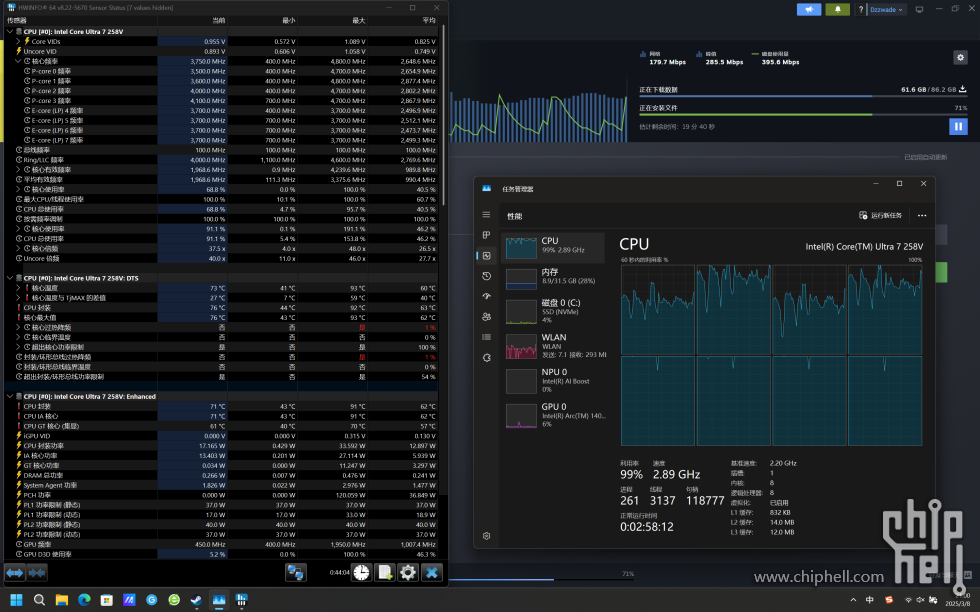980x612 pixels.
Task: Open Users icon in Task Manager sidebar
Action: (x=486, y=317)
